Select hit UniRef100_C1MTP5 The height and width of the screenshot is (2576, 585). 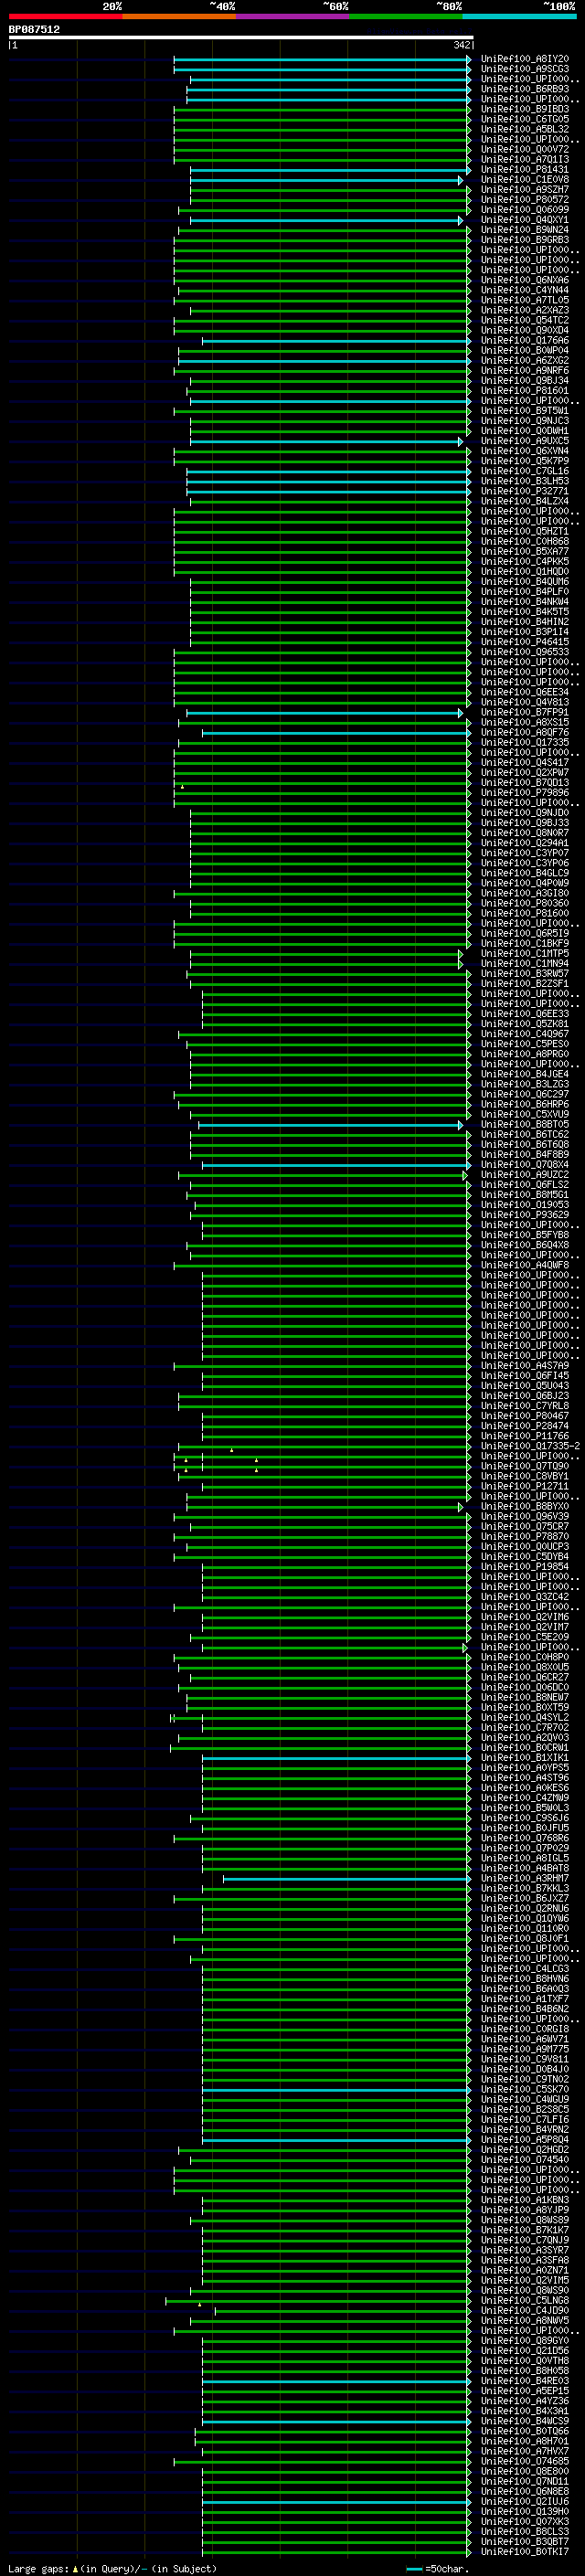(x=525, y=953)
